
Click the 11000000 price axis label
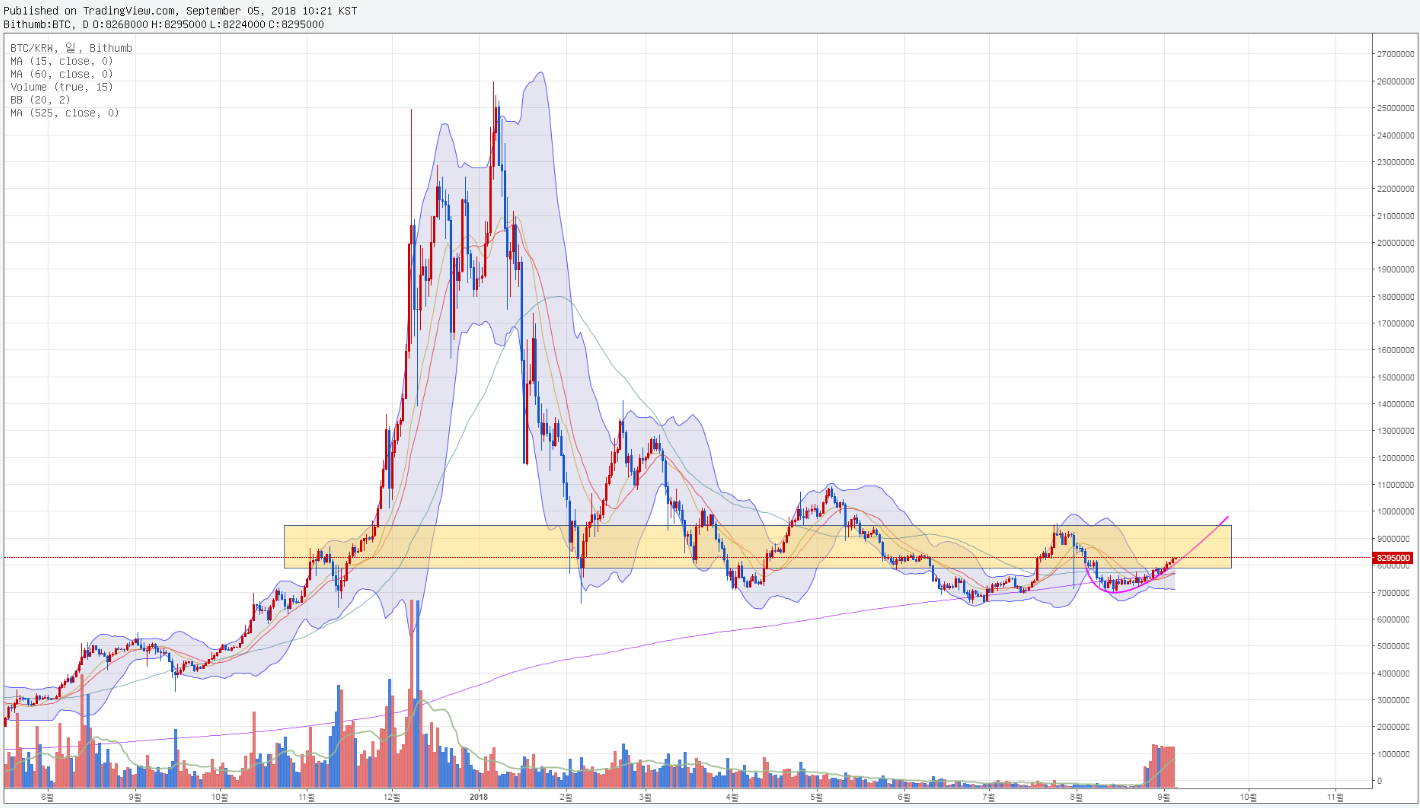[x=1395, y=485]
